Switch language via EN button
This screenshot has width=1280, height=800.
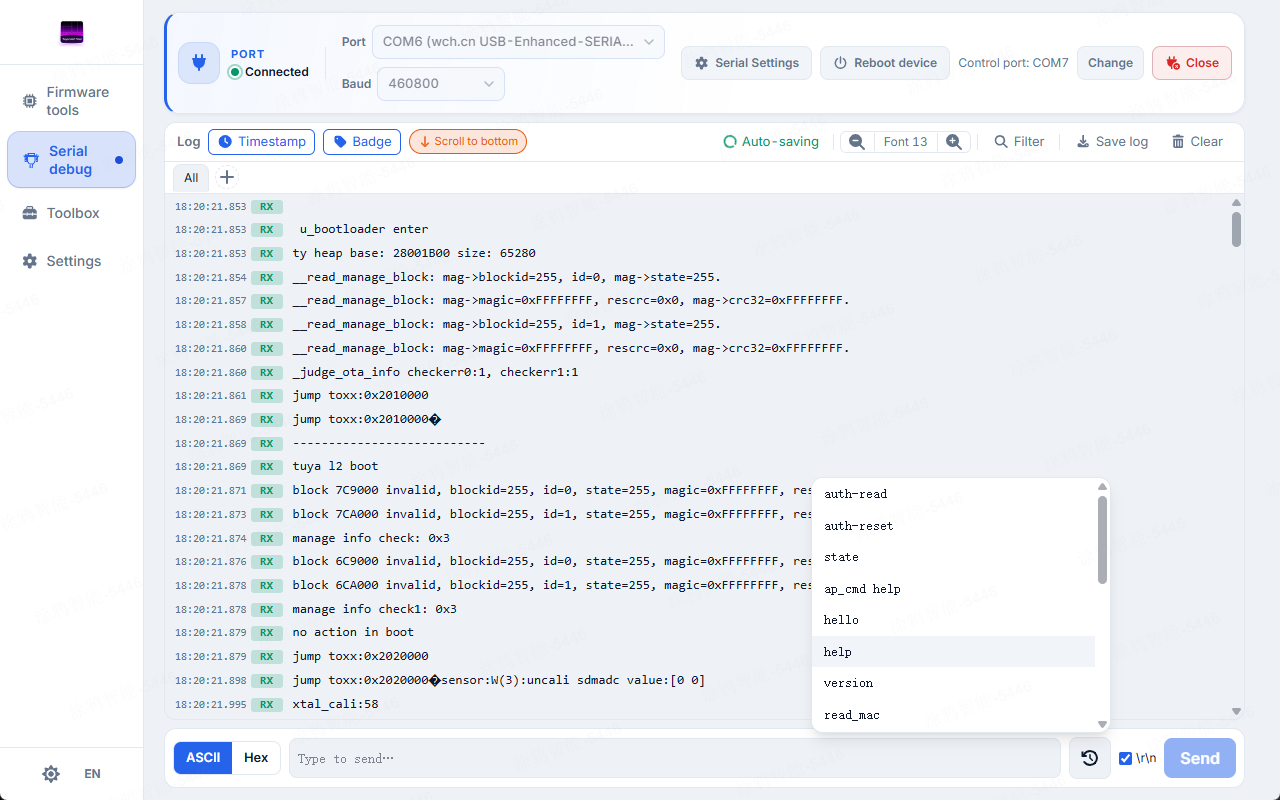(x=92, y=774)
